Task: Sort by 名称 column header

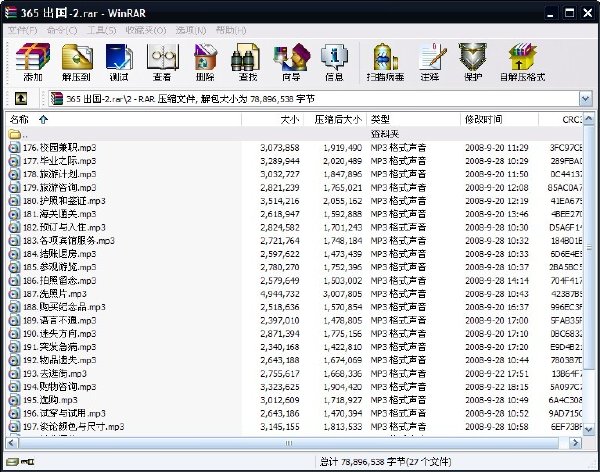Action: [x=124, y=120]
